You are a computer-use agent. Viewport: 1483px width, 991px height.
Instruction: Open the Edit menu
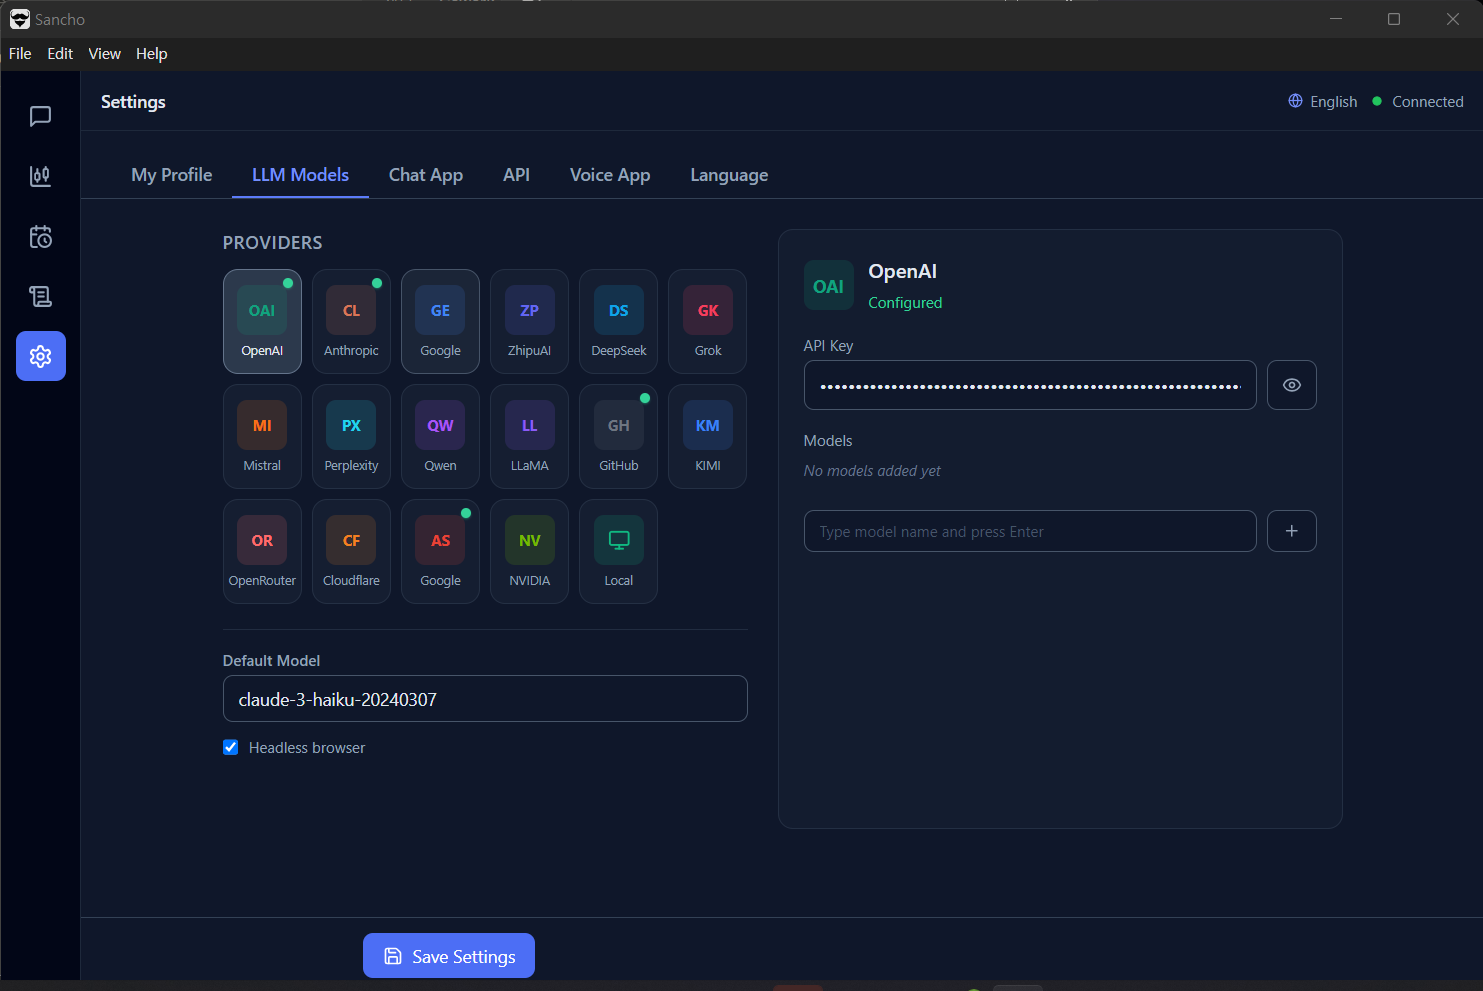[60, 54]
